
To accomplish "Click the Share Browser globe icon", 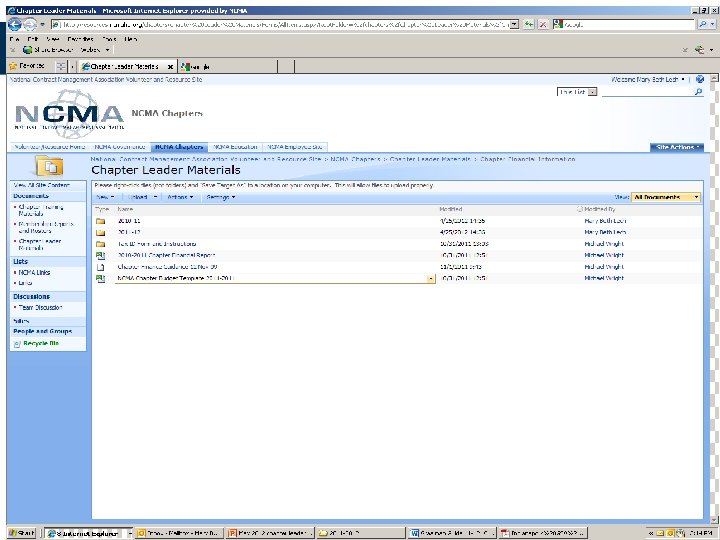I will click(28, 50).
